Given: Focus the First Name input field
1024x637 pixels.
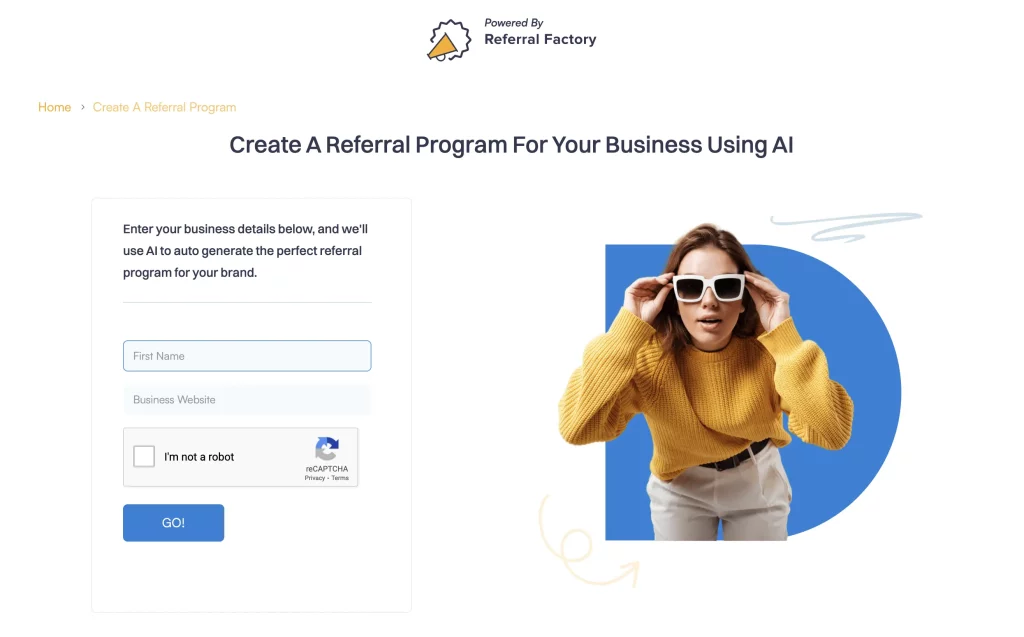Looking at the screenshot, I should pyautogui.click(x=247, y=356).
